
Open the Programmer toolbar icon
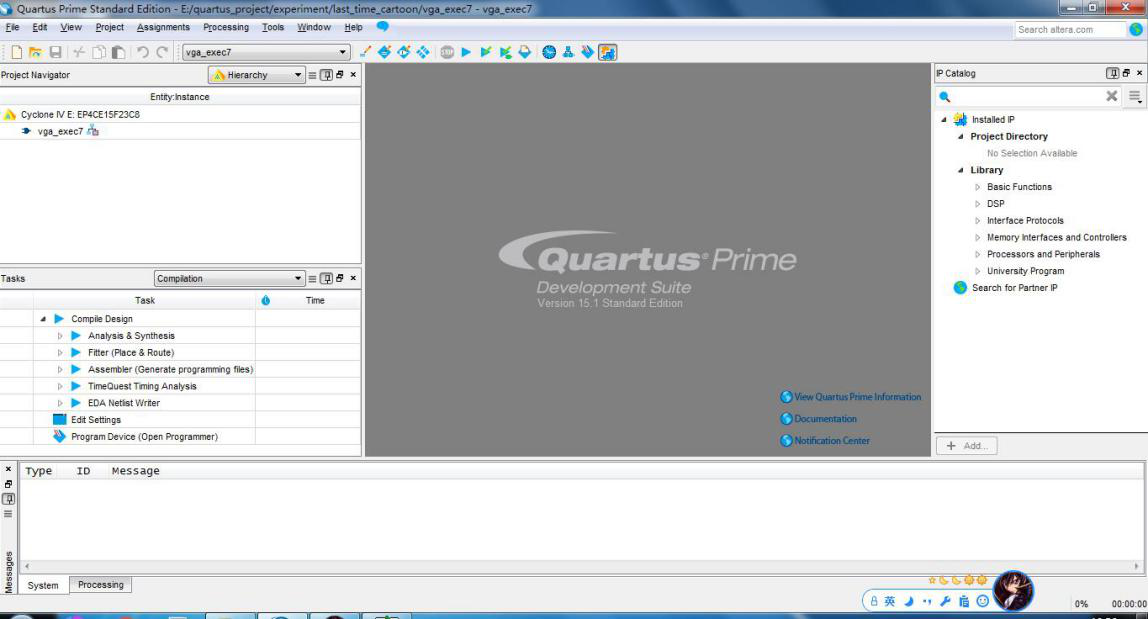587,52
